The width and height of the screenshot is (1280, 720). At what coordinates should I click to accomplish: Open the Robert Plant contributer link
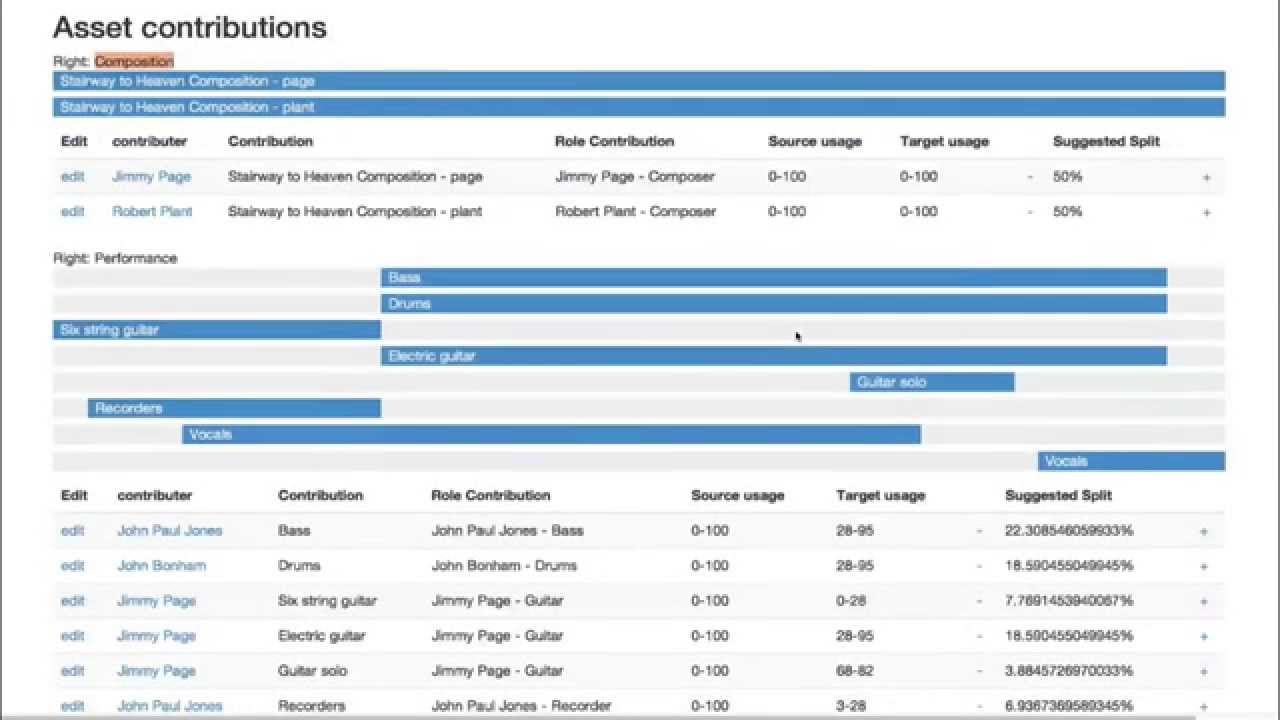coord(152,211)
